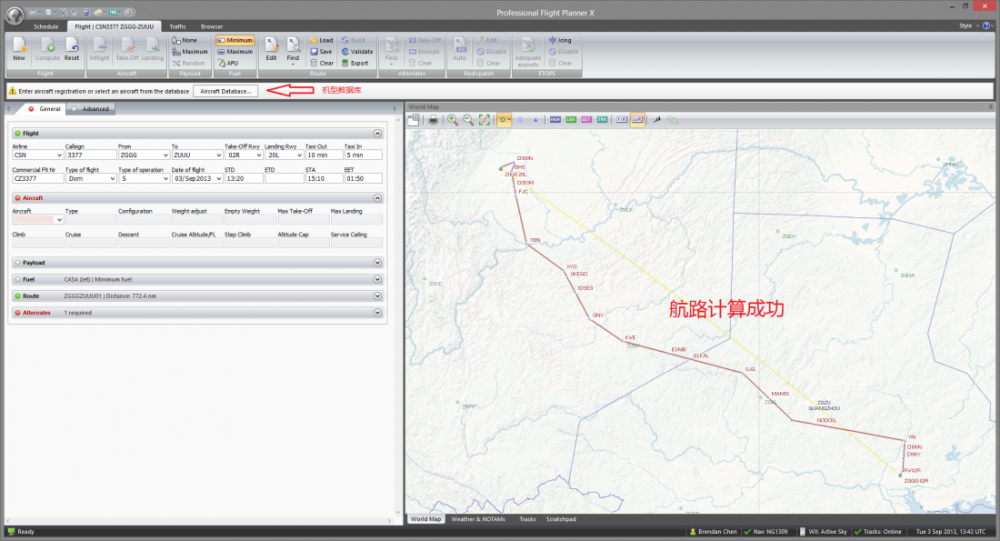This screenshot has width=1000, height=541.
Task: Select Minimum fuel option
Action: click(235, 40)
